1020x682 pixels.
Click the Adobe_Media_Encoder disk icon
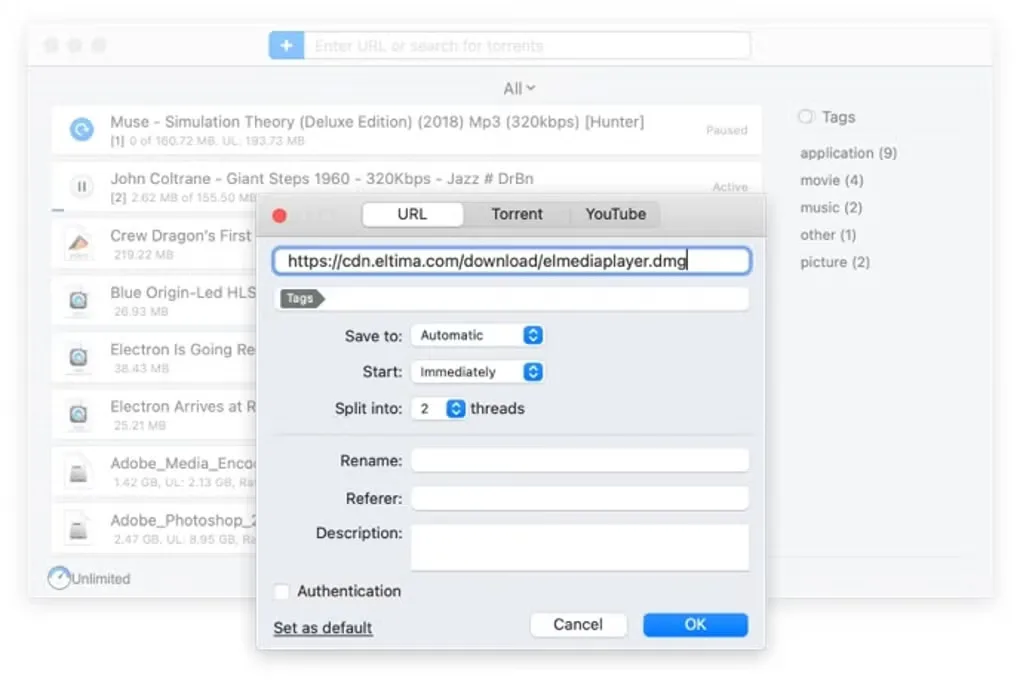click(x=79, y=472)
